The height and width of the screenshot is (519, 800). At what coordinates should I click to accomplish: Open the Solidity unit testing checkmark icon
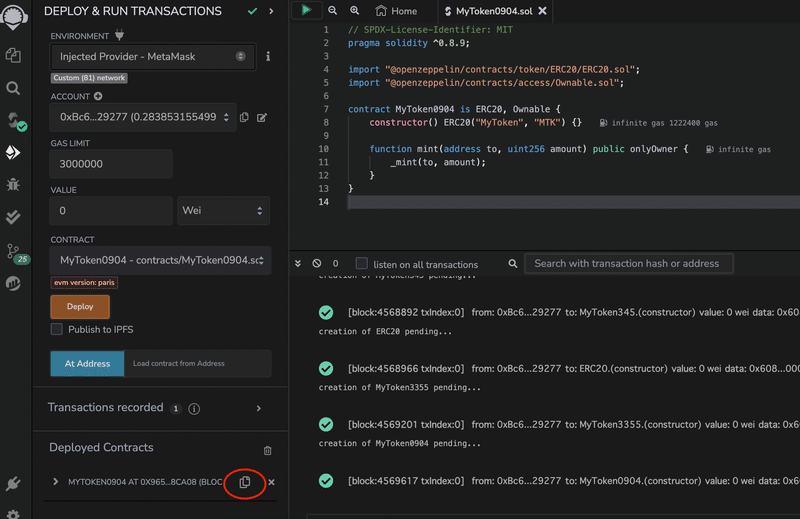[x=13, y=217]
